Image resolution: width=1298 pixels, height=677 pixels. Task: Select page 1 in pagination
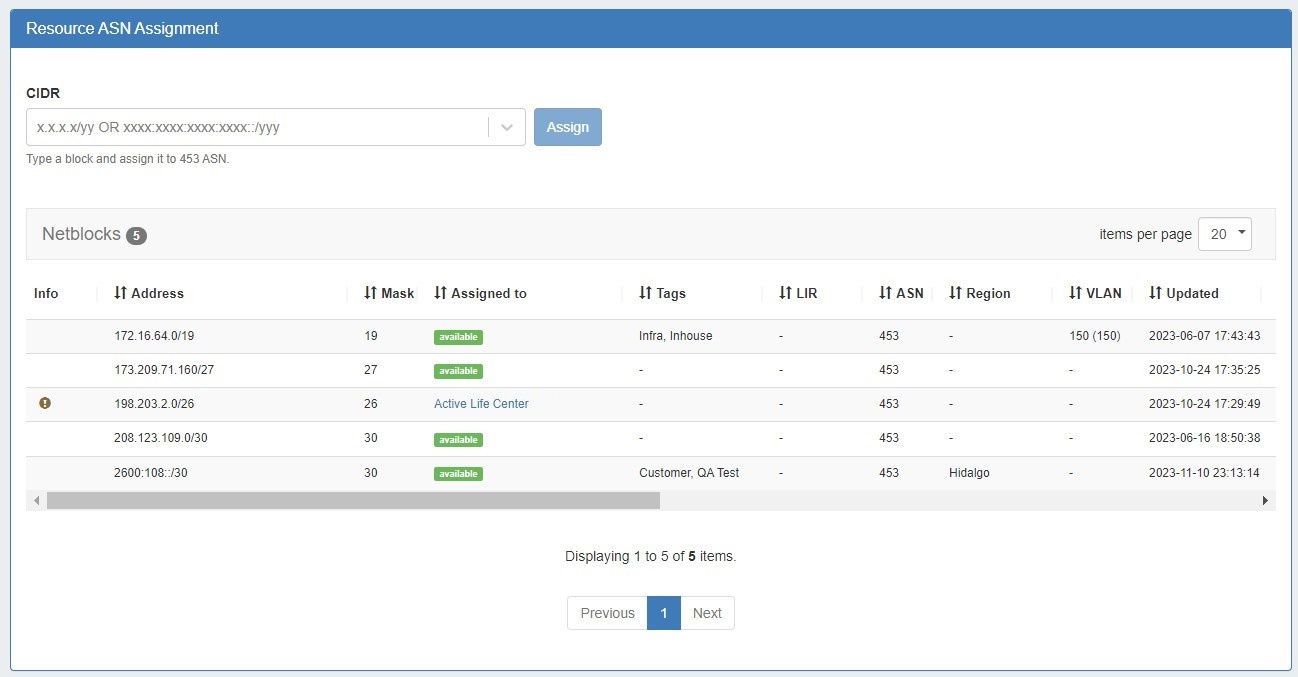[664, 613]
